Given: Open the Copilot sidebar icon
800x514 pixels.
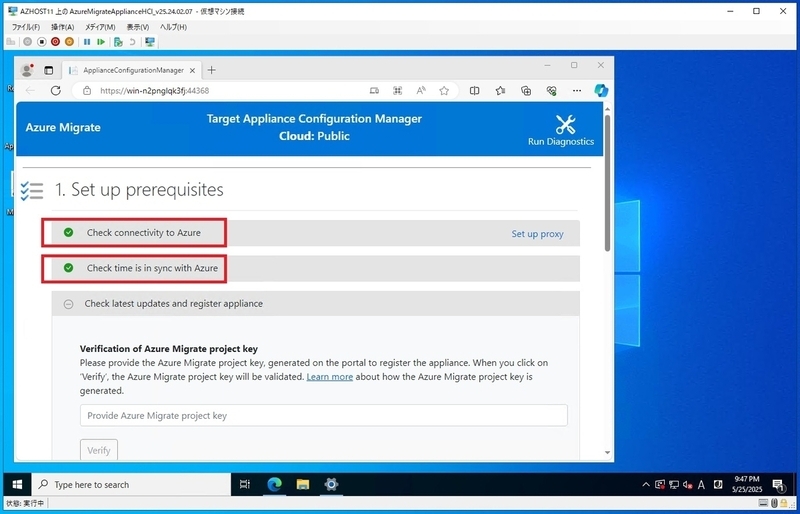Looking at the screenshot, I should (x=601, y=90).
